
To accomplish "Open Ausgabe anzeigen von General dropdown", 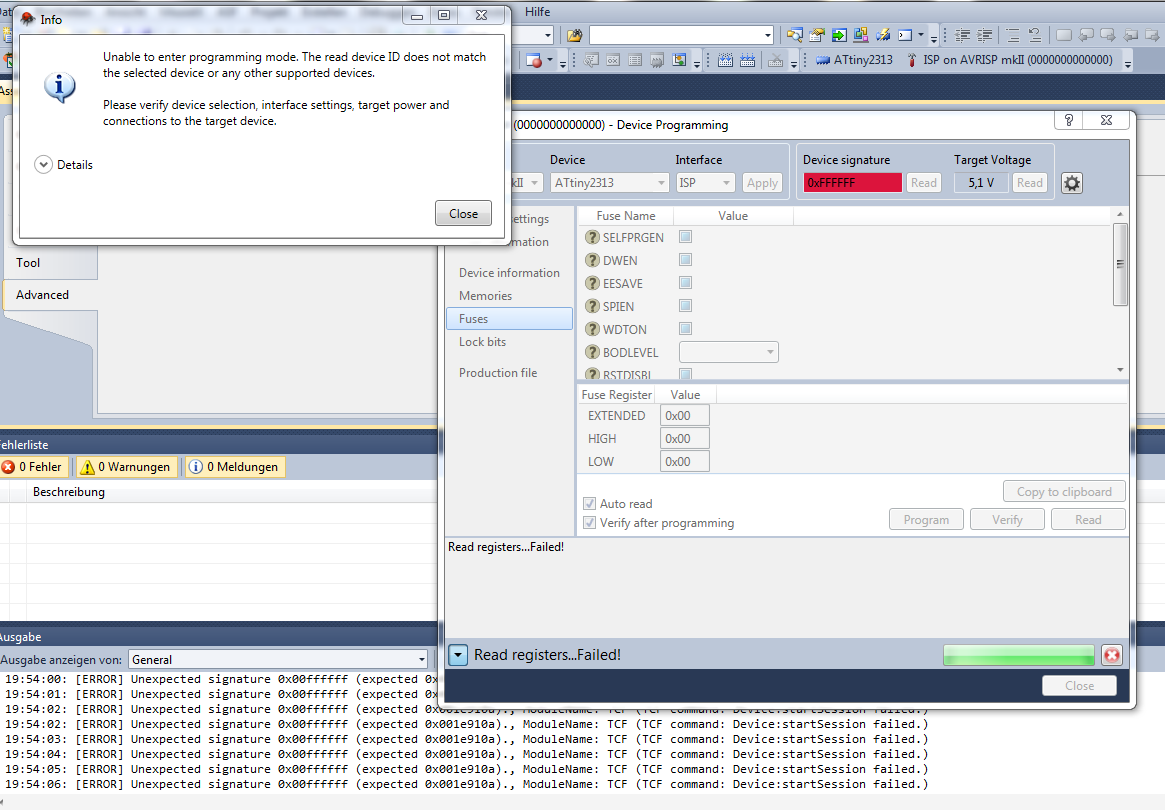I will click(x=278, y=659).
